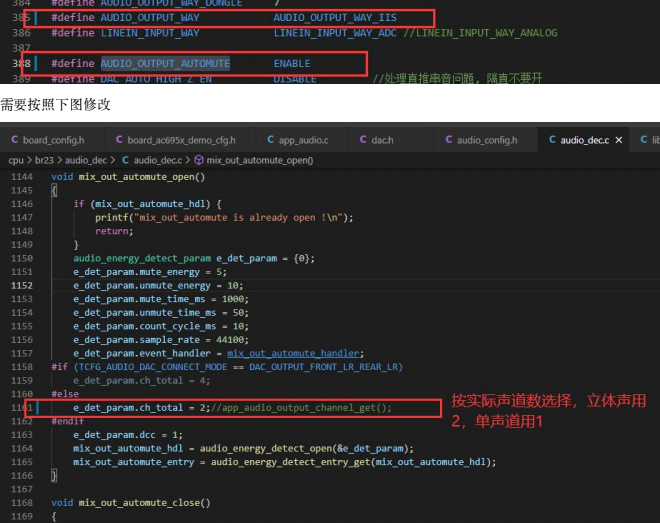Click the ENABLE value on line 388
The image size is (660, 523).
pos(292,64)
